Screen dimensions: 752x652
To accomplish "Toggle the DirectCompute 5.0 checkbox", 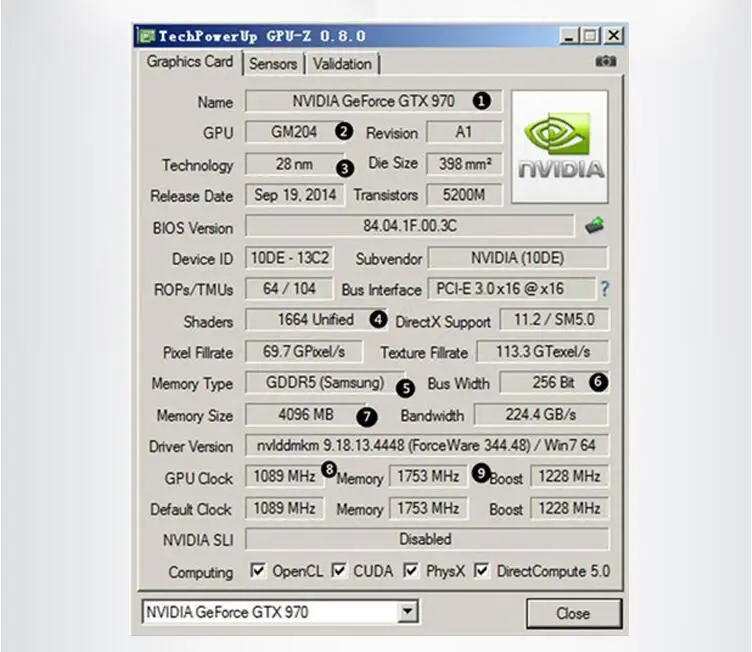I will click(481, 571).
